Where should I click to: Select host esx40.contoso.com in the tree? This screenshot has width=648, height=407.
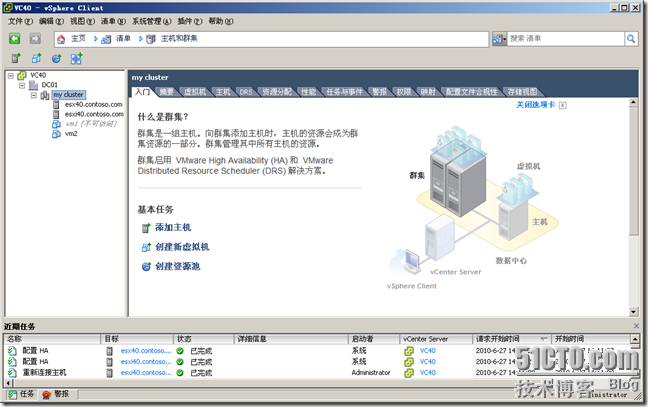pos(93,105)
